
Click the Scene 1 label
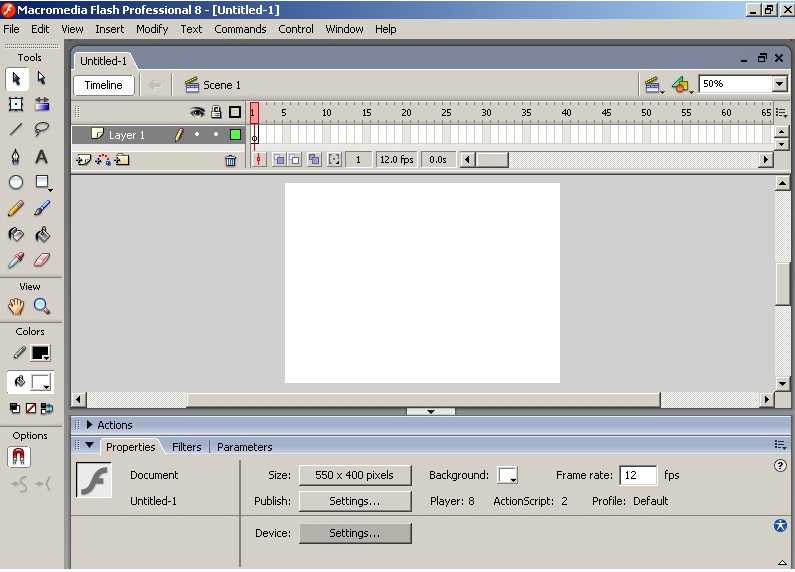click(x=222, y=85)
